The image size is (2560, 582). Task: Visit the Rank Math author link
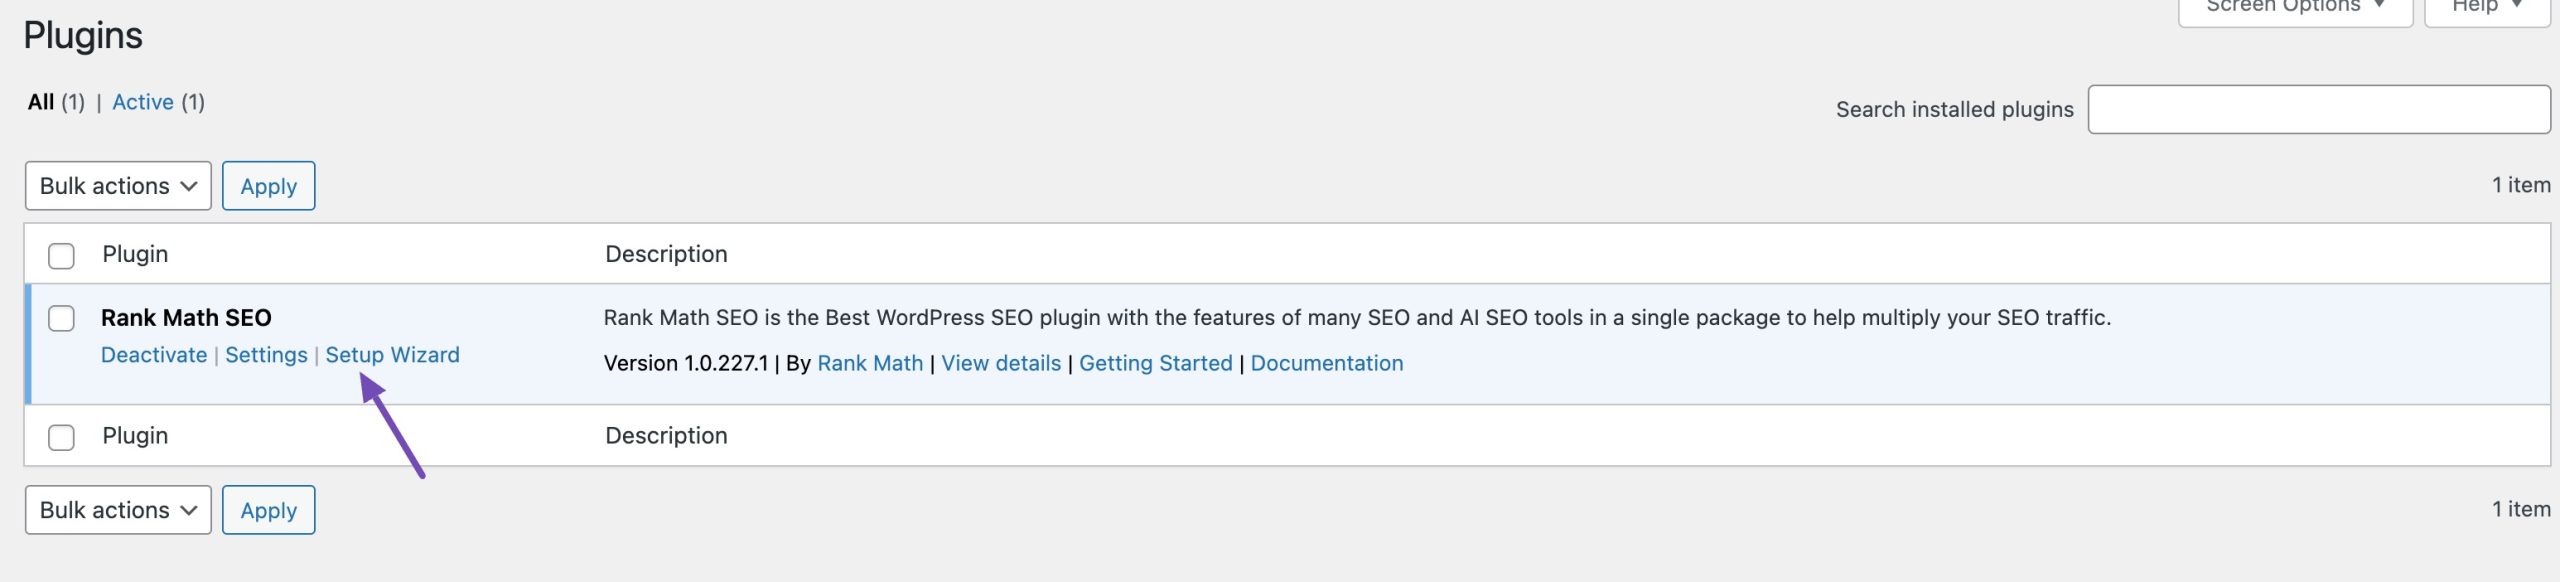click(870, 363)
